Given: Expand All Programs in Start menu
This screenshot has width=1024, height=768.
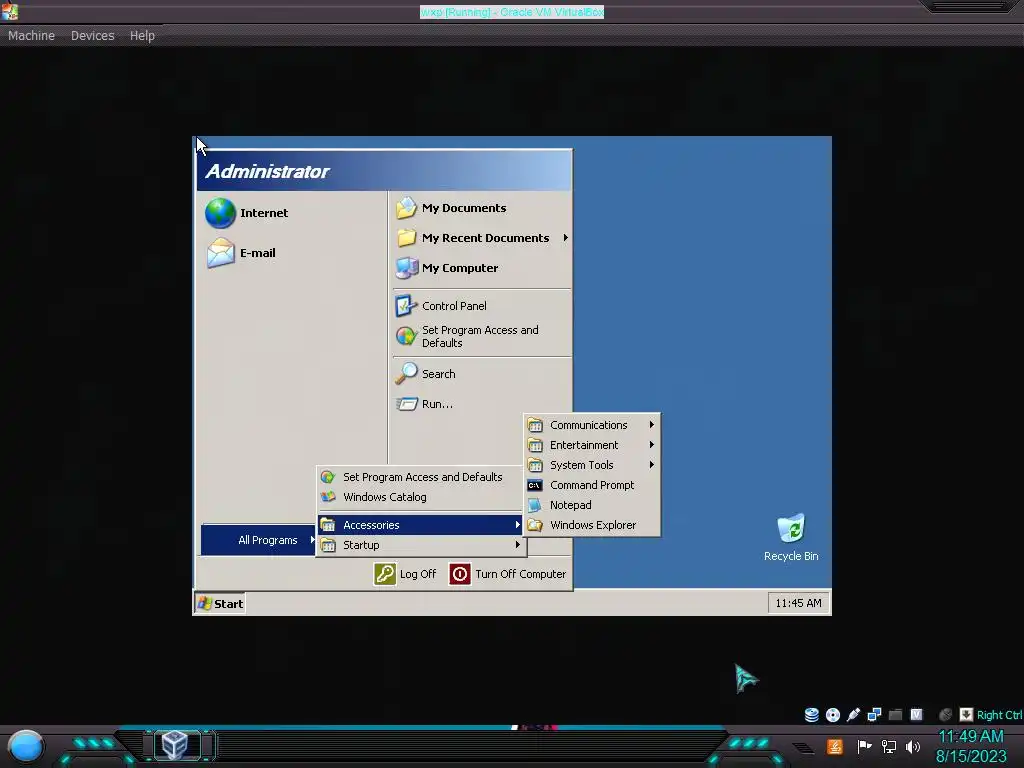Looking at the screenshot, I should tap(259, 540).
